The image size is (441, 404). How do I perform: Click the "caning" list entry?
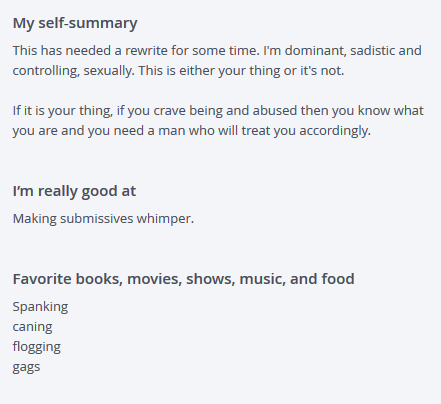32,327
